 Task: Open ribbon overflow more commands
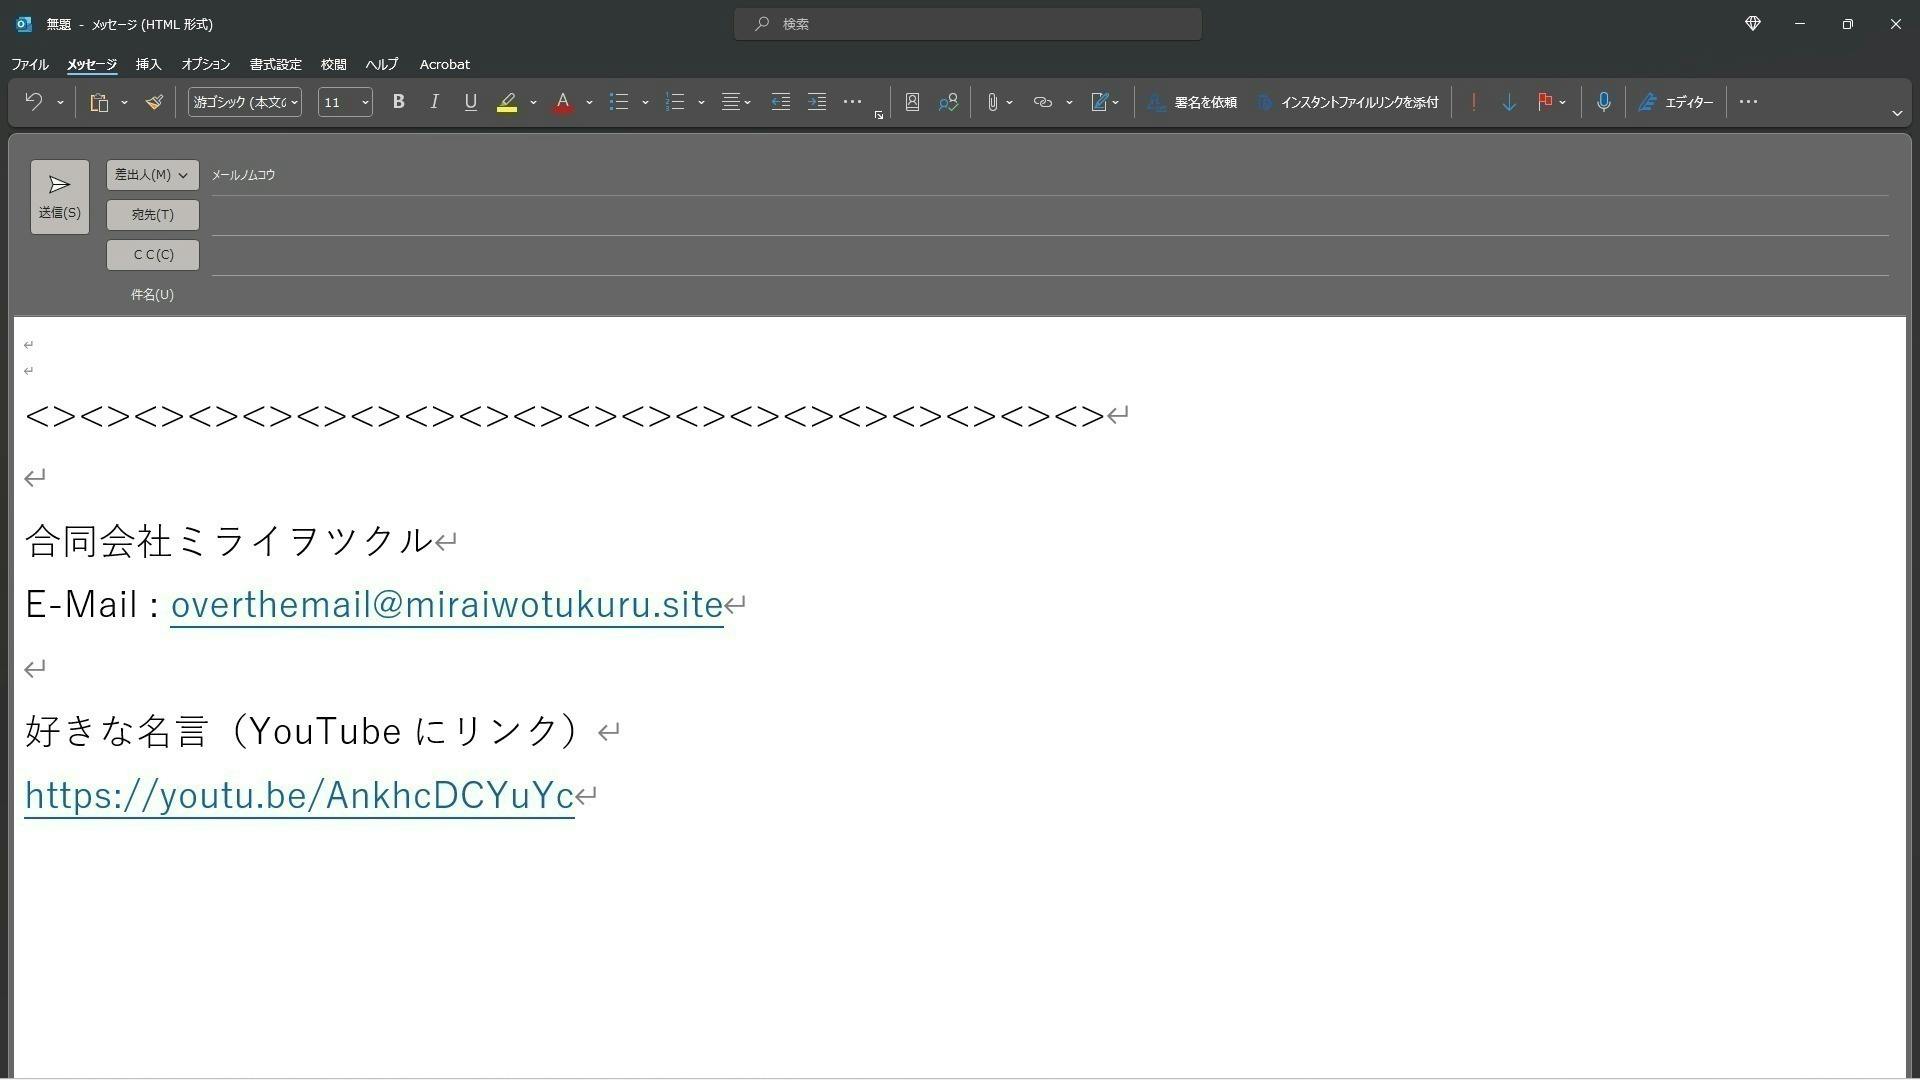1748,102
